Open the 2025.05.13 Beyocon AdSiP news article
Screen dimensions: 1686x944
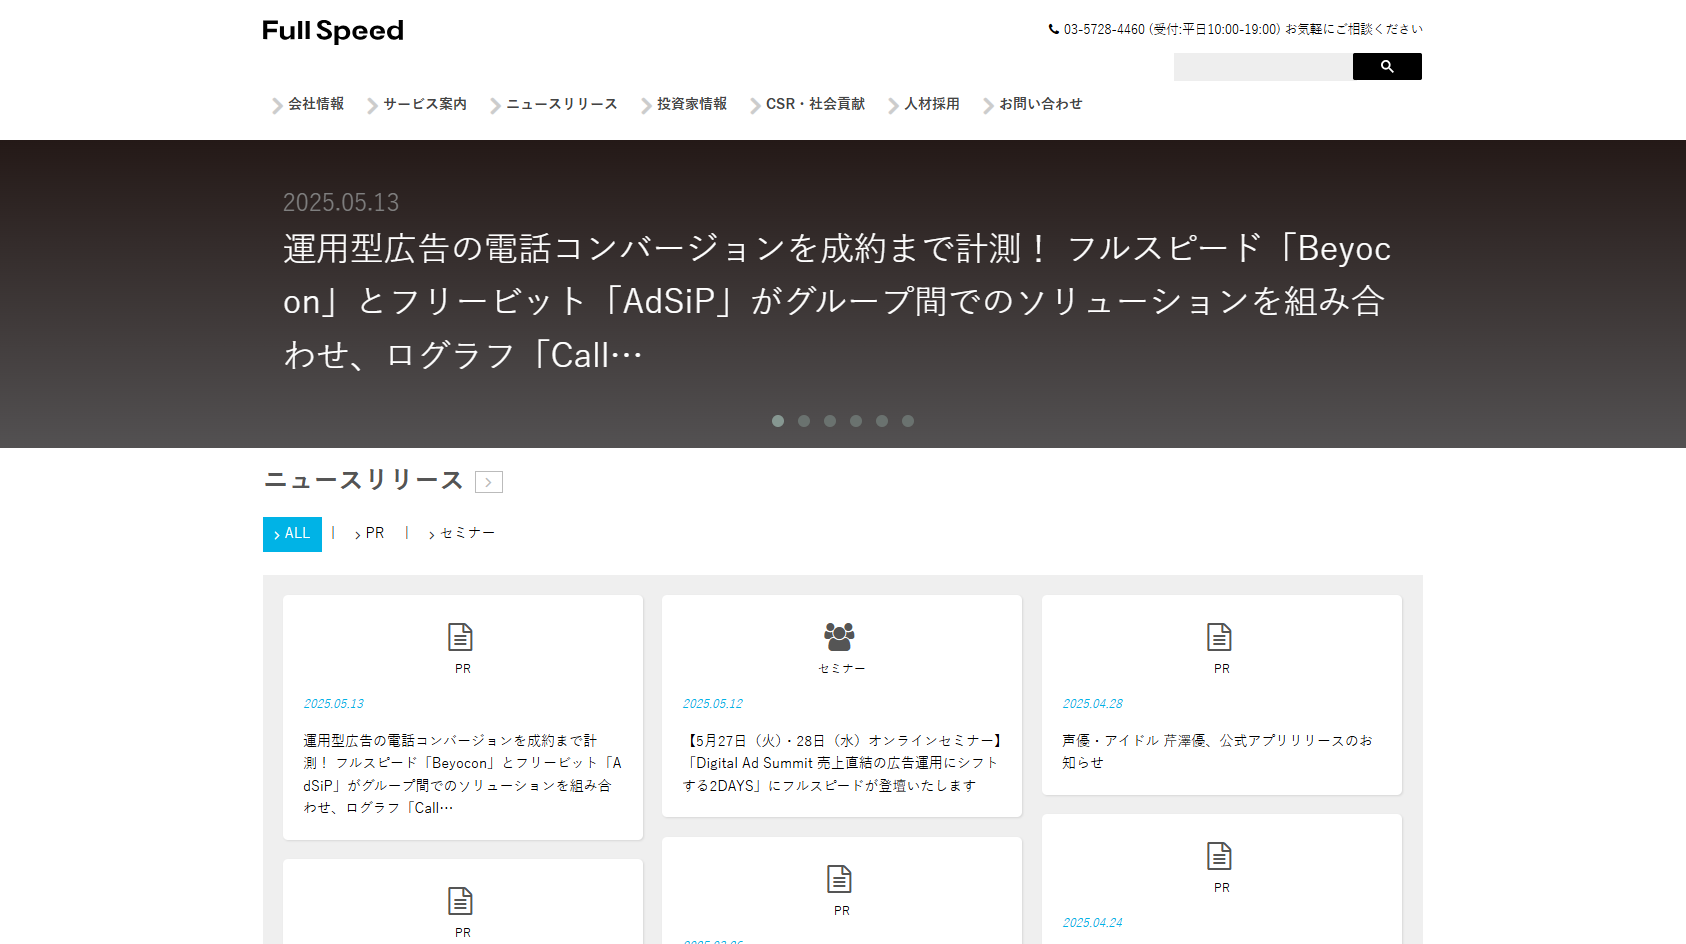tap(463, 774)
